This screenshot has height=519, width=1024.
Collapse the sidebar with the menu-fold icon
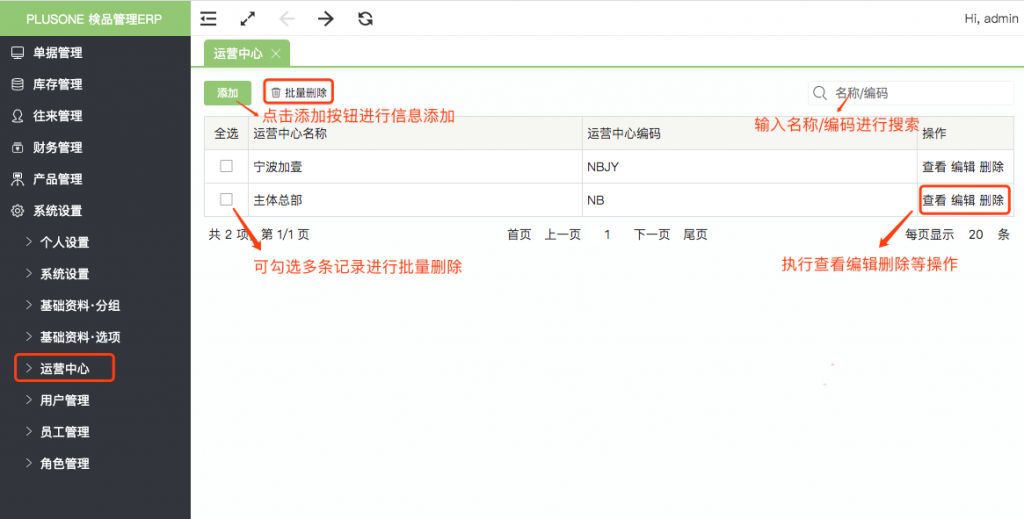click(208, 18)
